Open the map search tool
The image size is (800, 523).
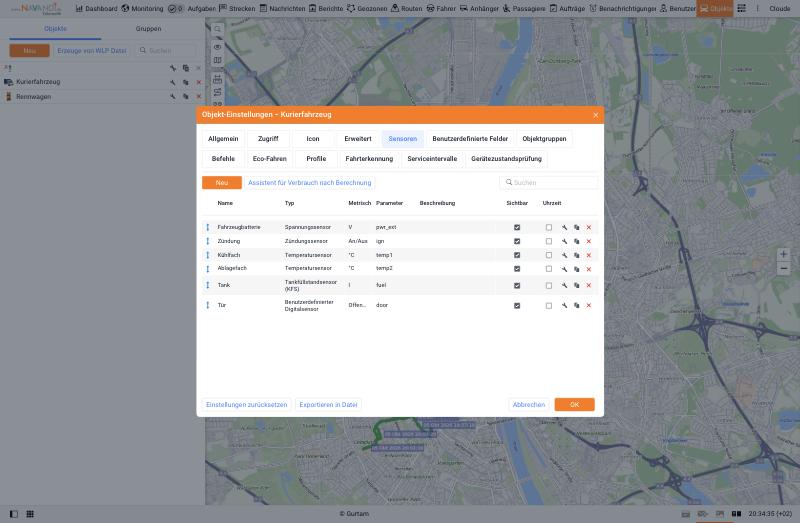point(217,29)
